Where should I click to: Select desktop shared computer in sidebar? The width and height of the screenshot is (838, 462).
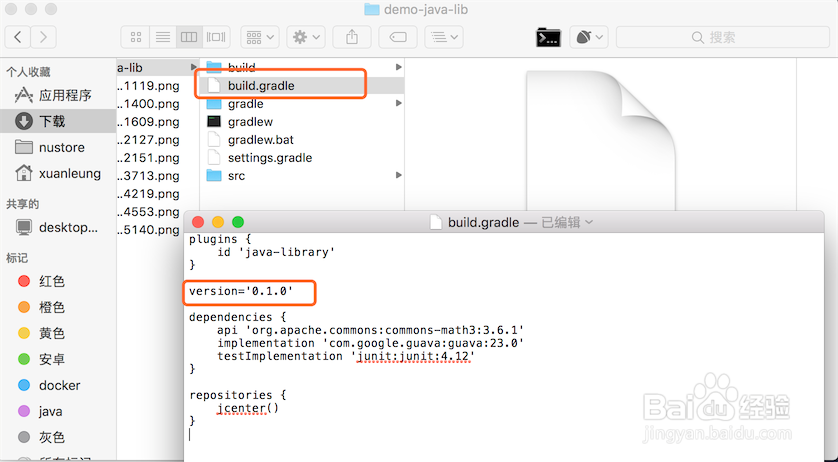click(x=58, y=227)
